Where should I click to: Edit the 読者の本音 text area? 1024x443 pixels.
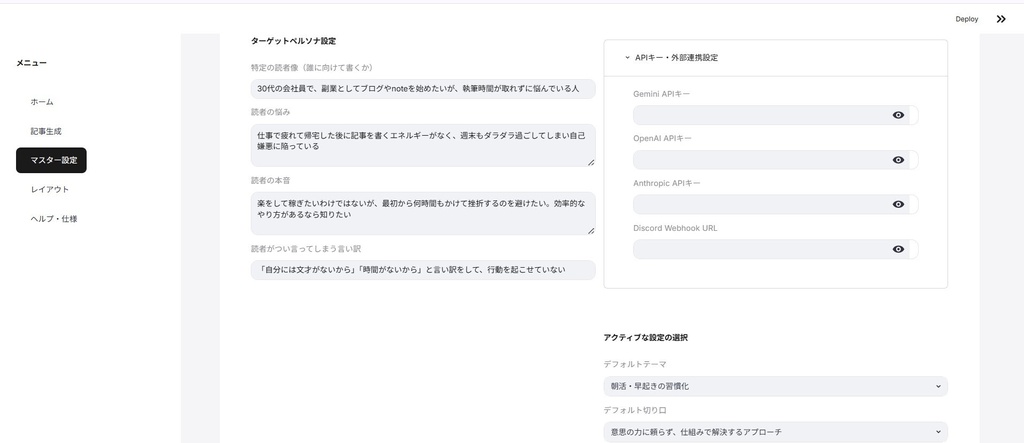[423, 213]
